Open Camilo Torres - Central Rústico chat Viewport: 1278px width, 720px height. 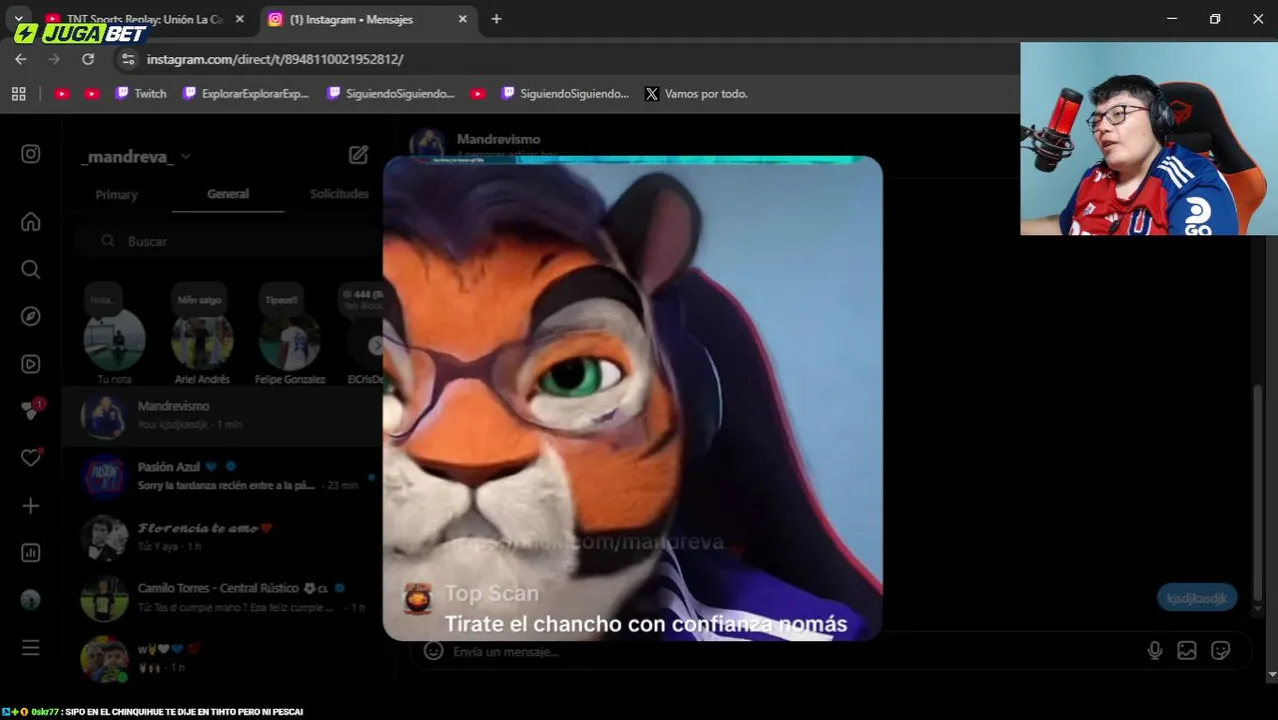coord(222,598)
